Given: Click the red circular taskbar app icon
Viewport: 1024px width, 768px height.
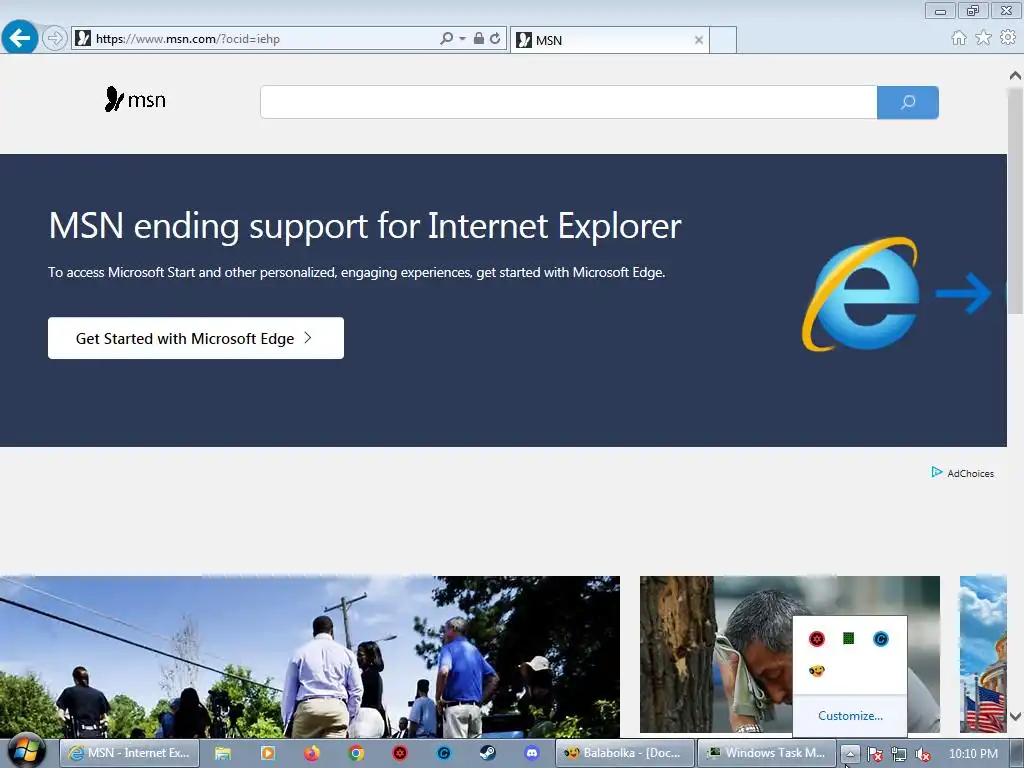Looking at the screenshot, I should [x=400, y=754].
